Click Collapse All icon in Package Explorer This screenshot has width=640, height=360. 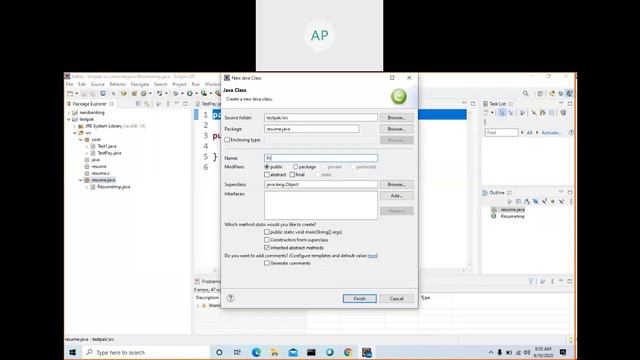point(138,104)
